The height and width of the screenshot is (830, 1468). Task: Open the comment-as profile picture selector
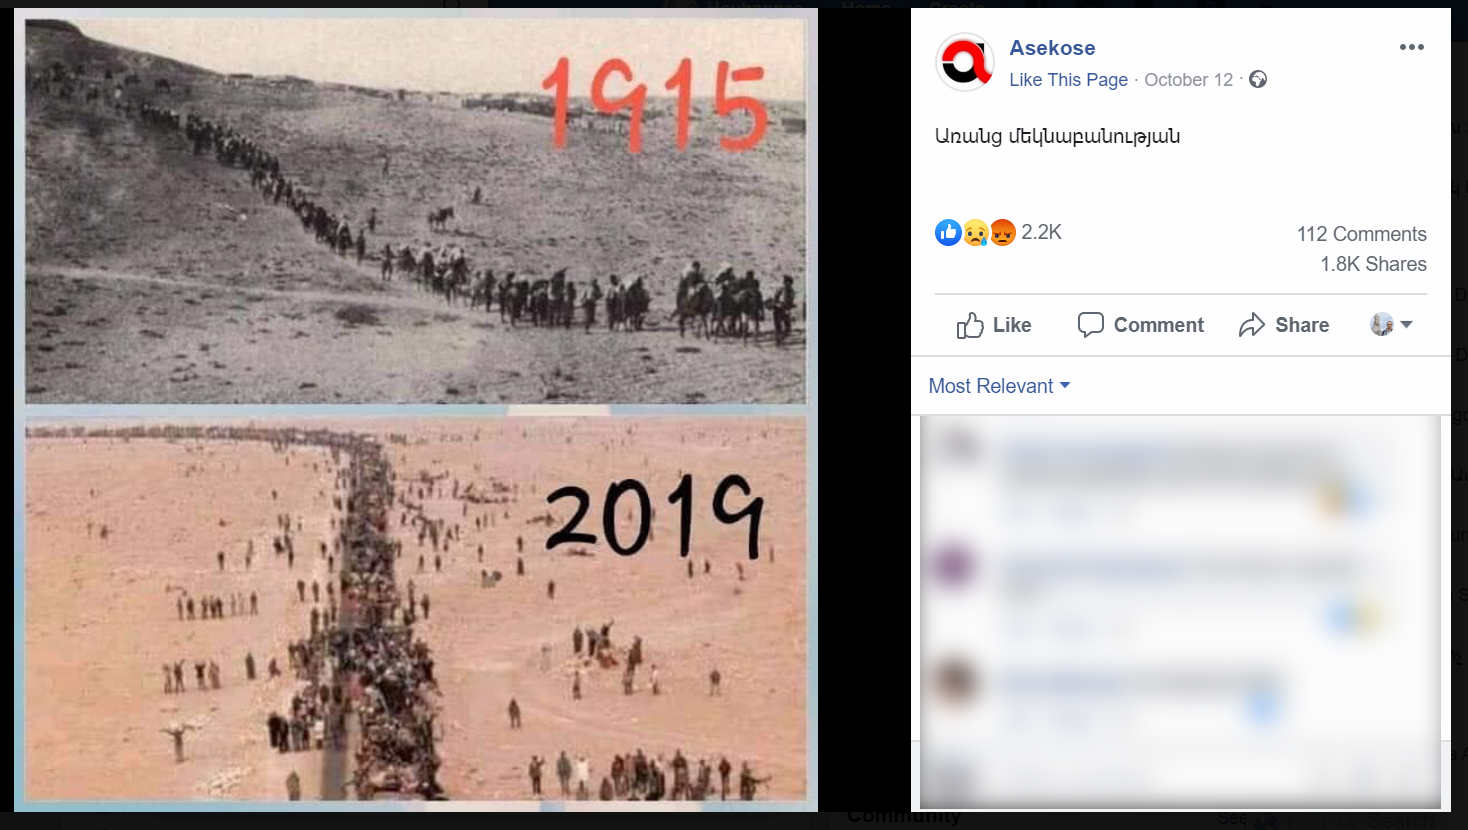point(1382,324)
